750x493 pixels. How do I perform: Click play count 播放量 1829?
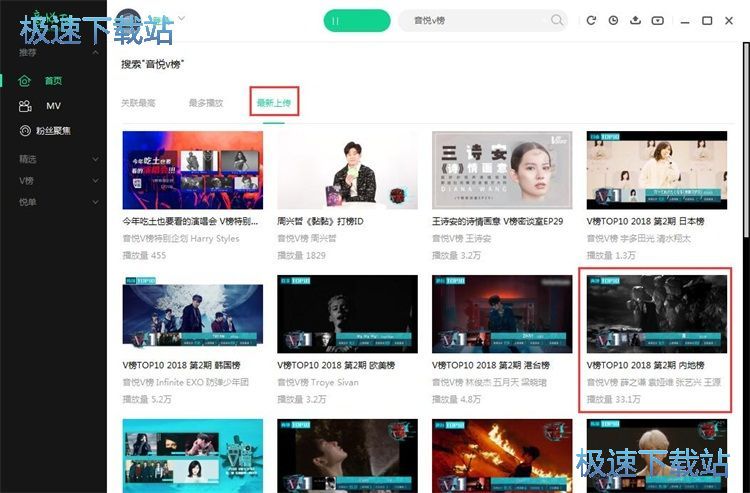click(x=301, y=255)
